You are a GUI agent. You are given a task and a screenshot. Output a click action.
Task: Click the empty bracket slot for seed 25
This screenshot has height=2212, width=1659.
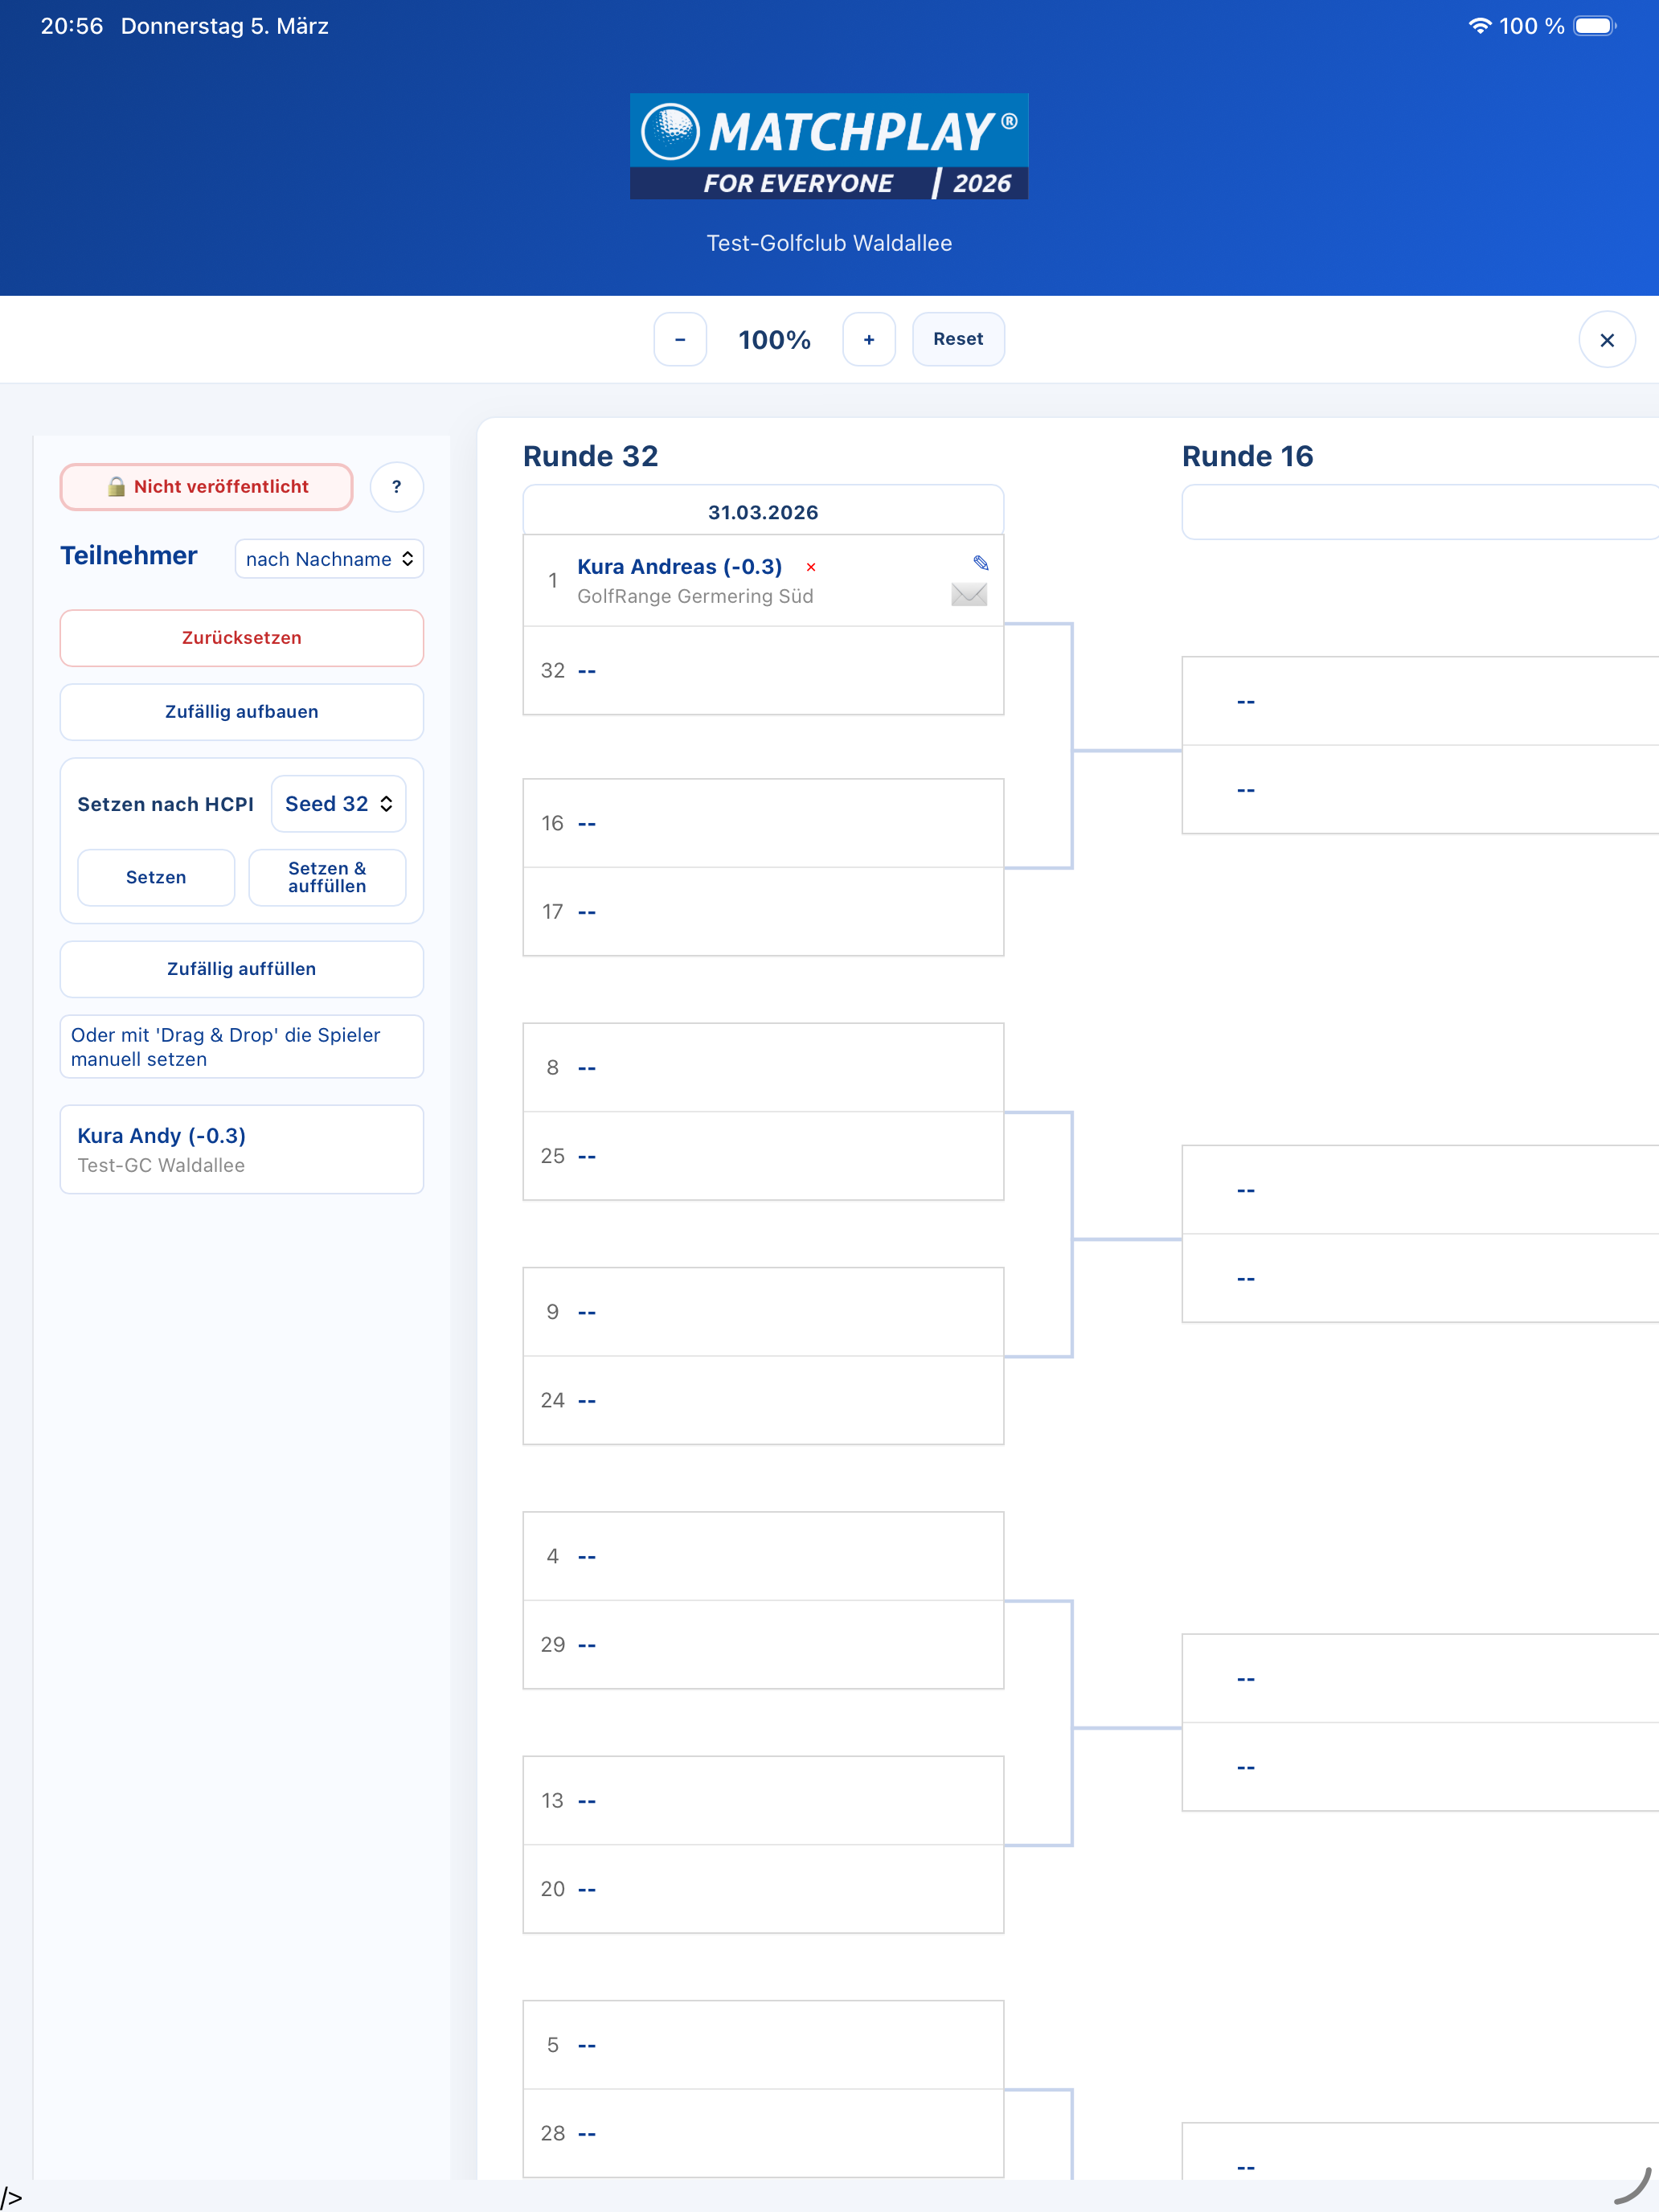click(763, 1156)
